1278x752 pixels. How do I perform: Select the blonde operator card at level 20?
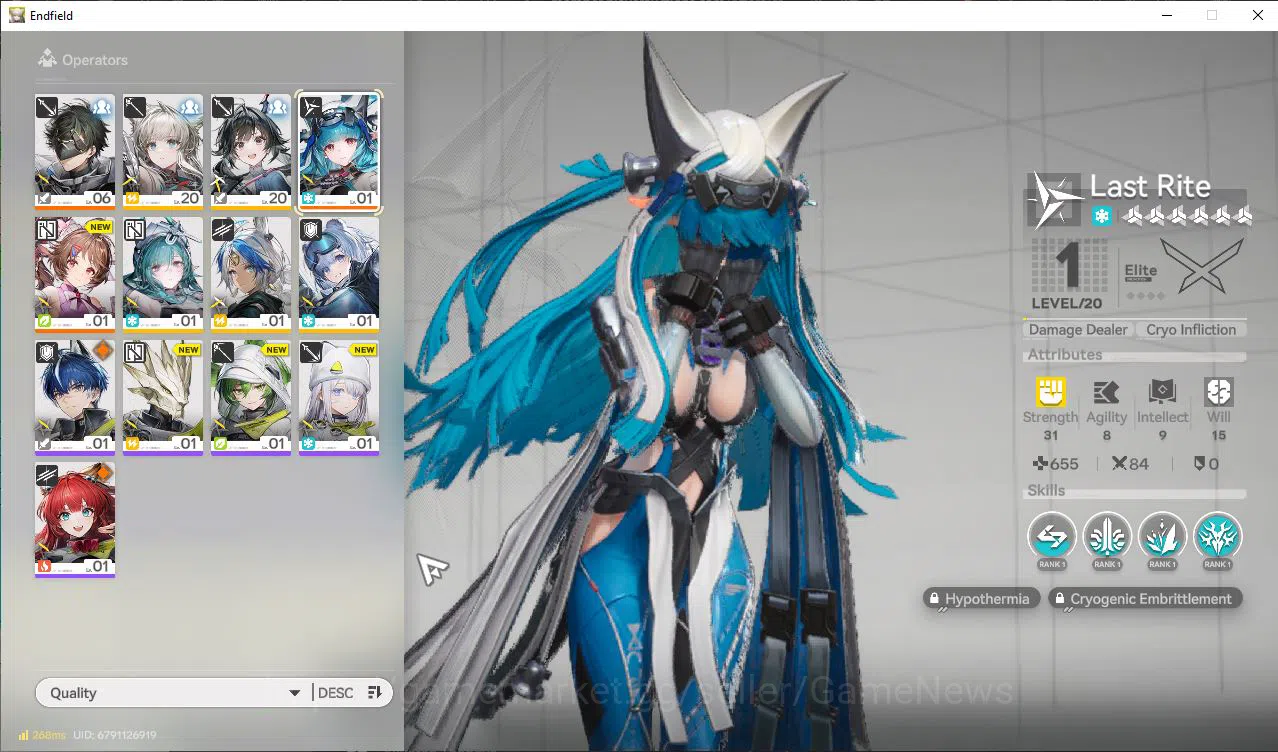163,151
